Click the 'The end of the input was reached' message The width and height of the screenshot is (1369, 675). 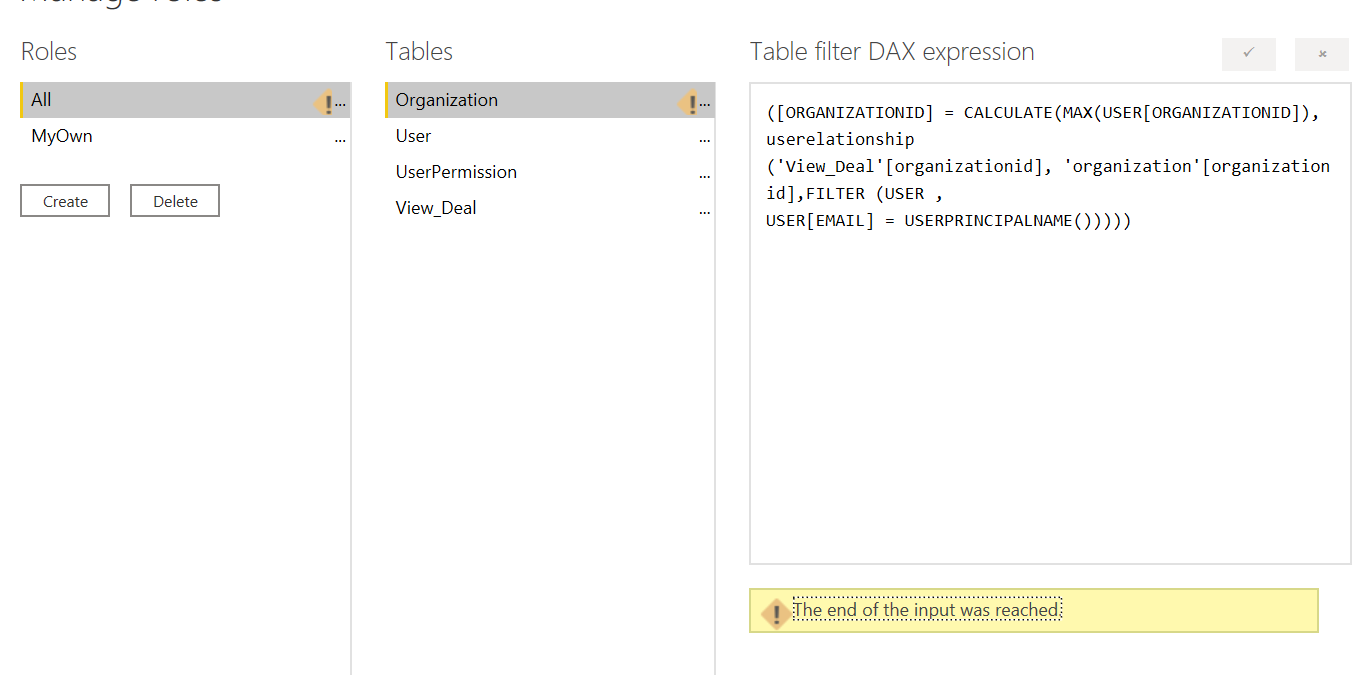pos(926,610)
